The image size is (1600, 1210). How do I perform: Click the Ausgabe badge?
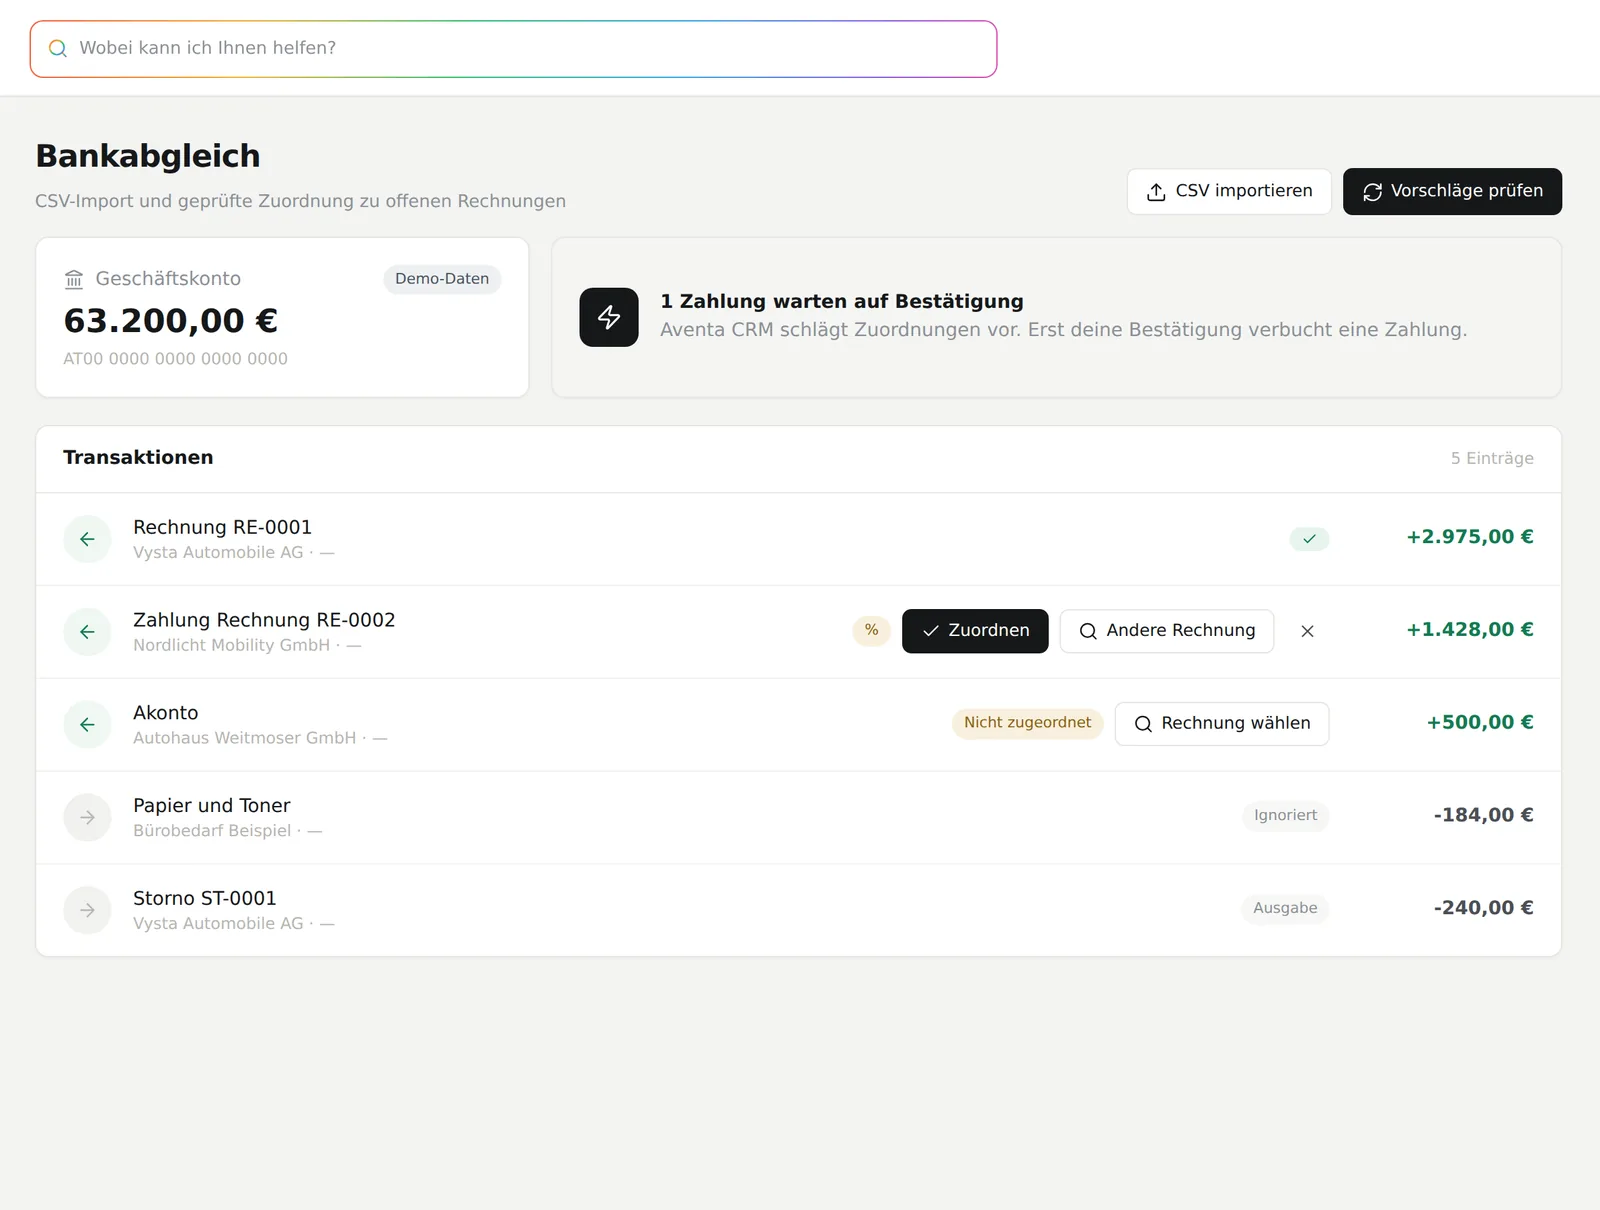(1285, 909)
